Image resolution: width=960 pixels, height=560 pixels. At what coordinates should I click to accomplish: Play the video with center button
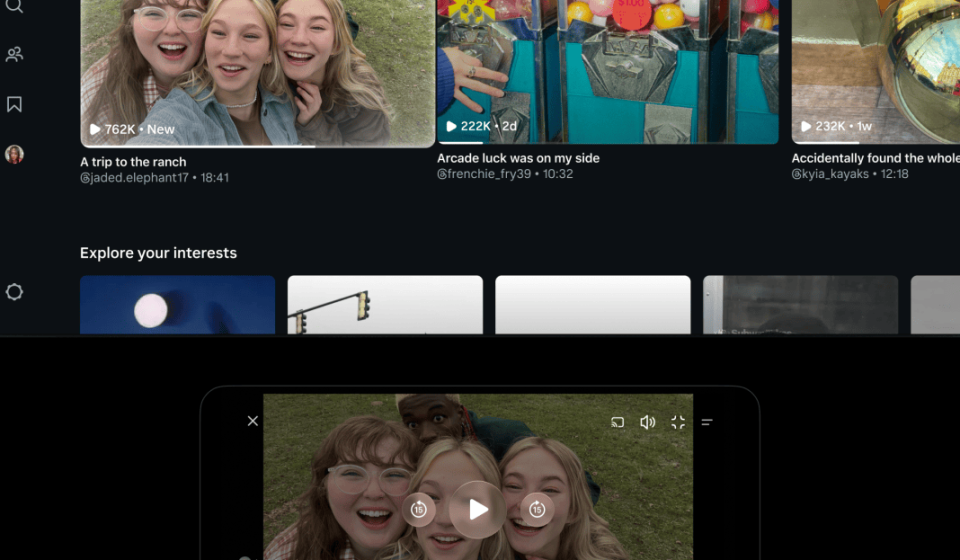pyautogui.click(x=478, y=509)
